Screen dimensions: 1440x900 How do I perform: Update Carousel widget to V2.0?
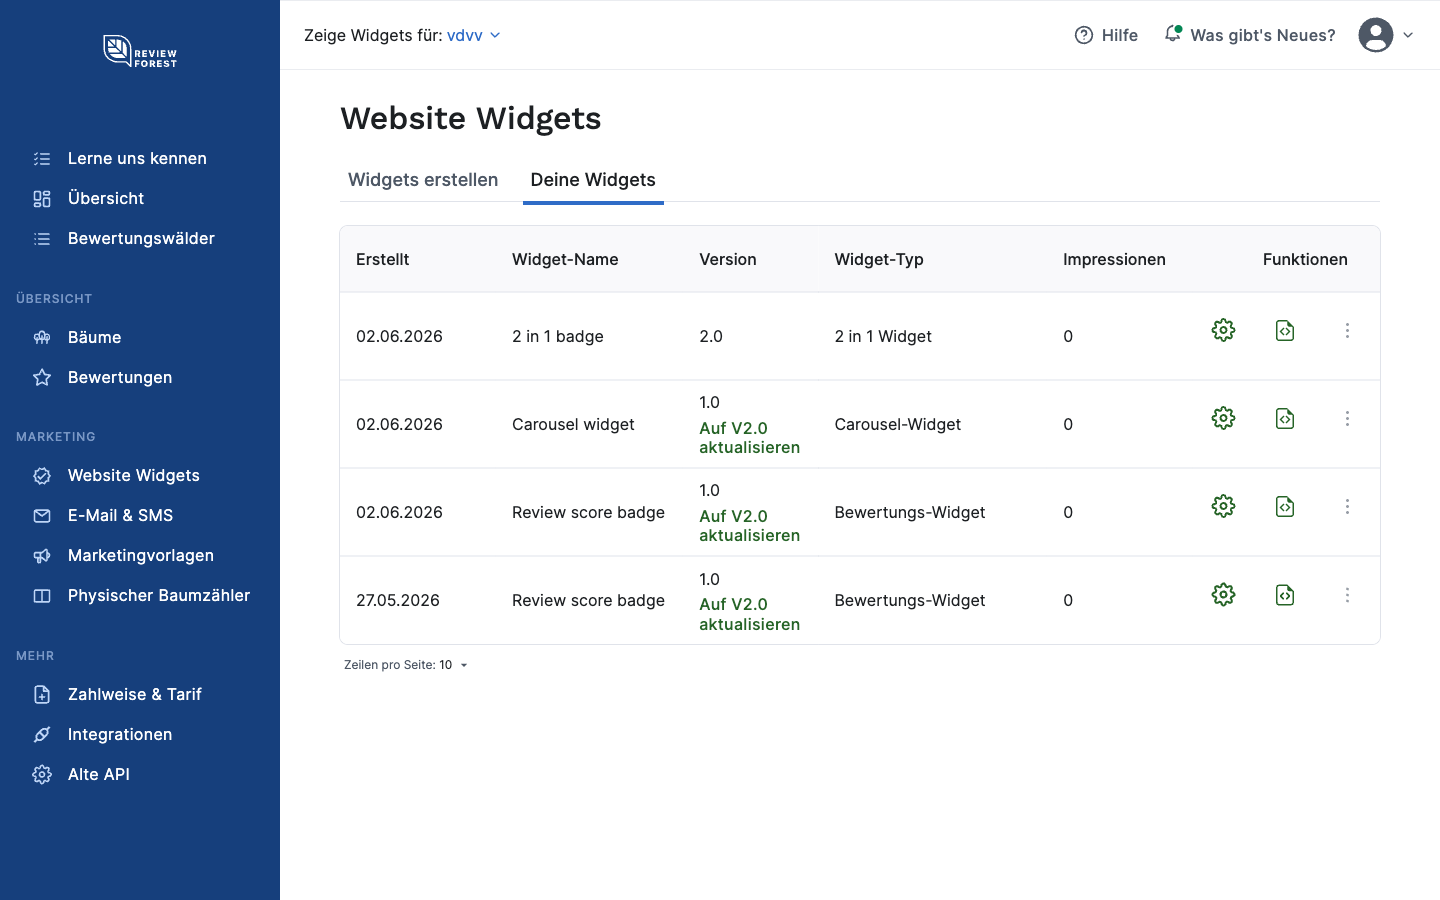(749, 438)
